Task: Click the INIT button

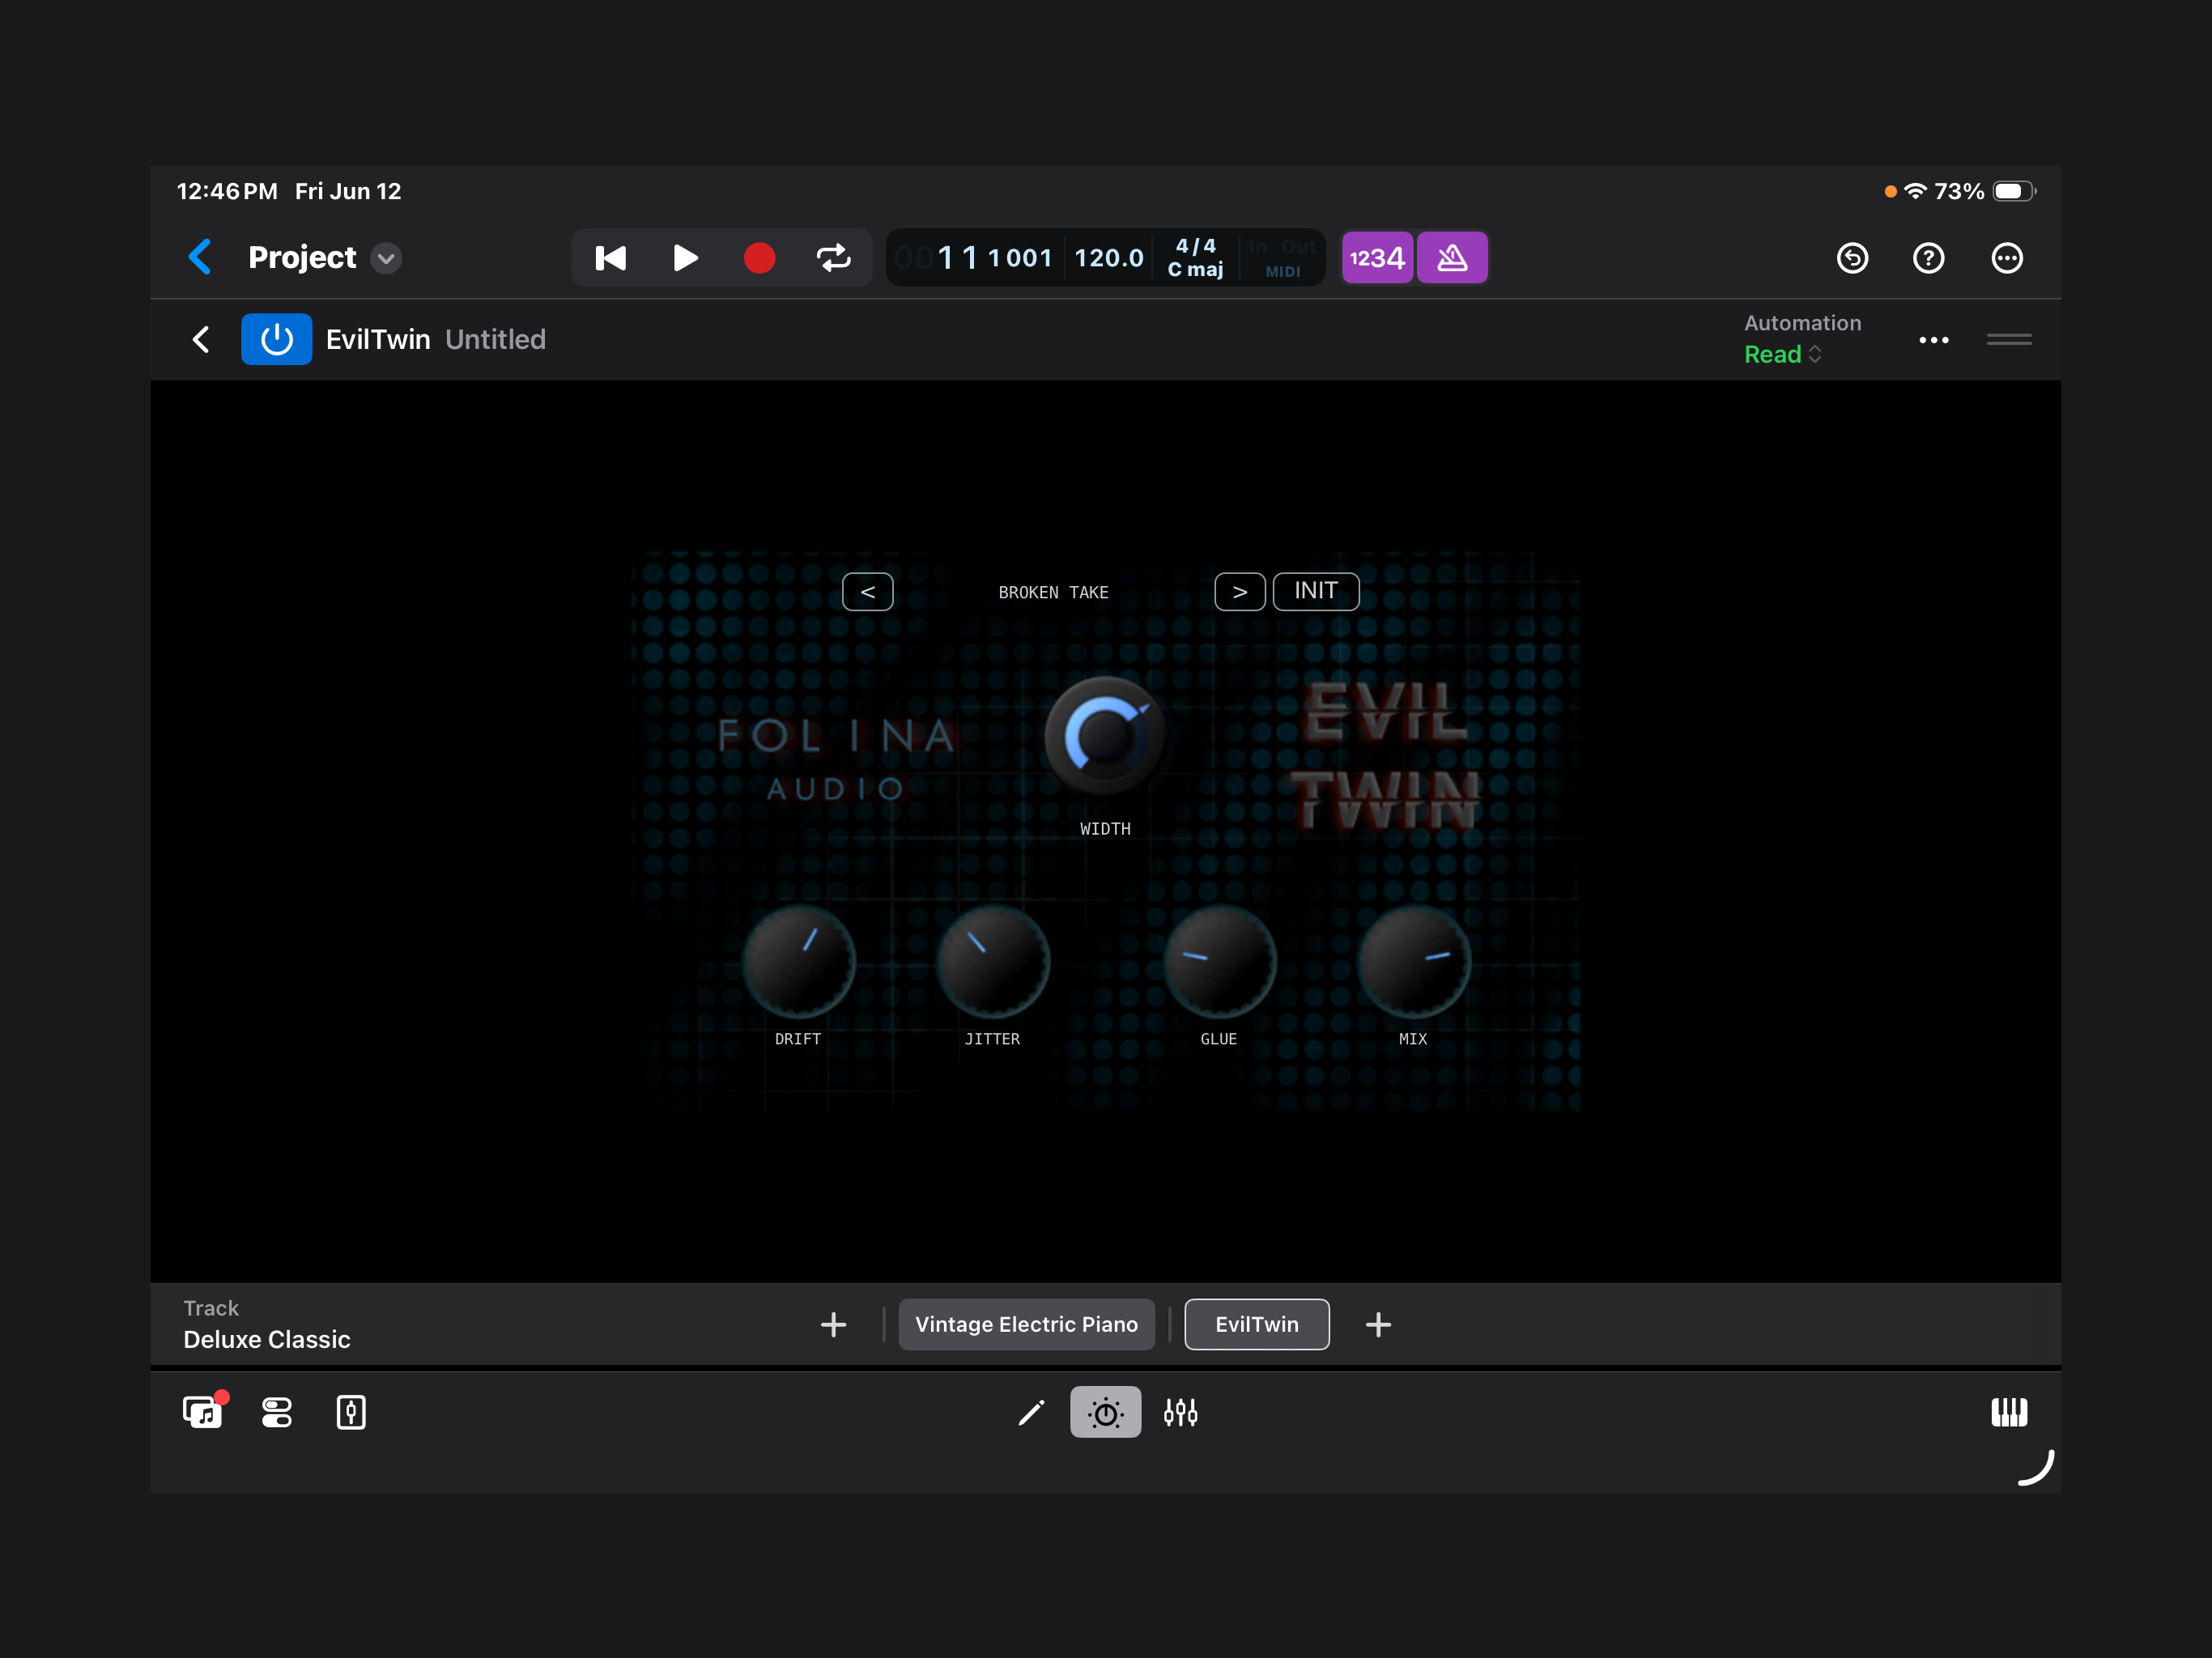Action: (x=1315, y=591)
